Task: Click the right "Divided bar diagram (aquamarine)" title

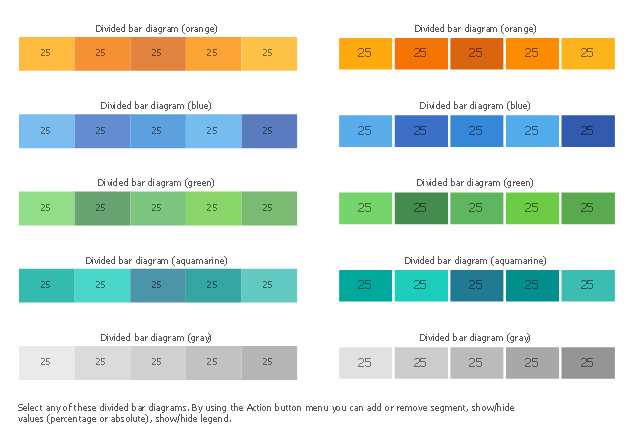Action: pyautogui.click(x=475, y=260)
